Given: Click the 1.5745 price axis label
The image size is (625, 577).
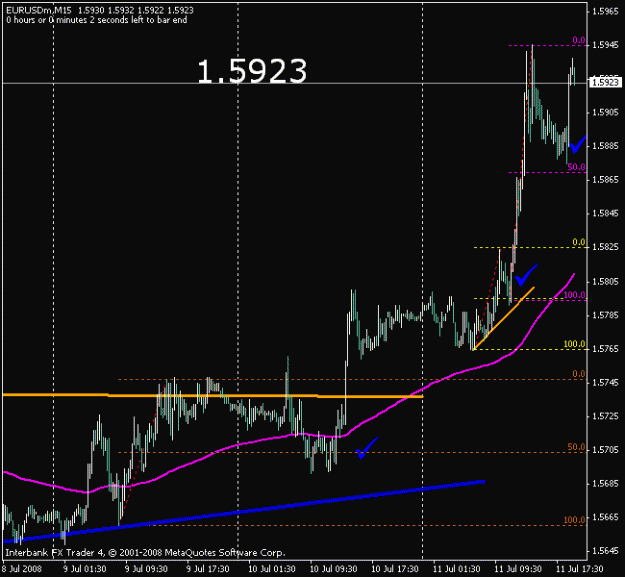Looking at the screenshot, I should coord(605,383).
